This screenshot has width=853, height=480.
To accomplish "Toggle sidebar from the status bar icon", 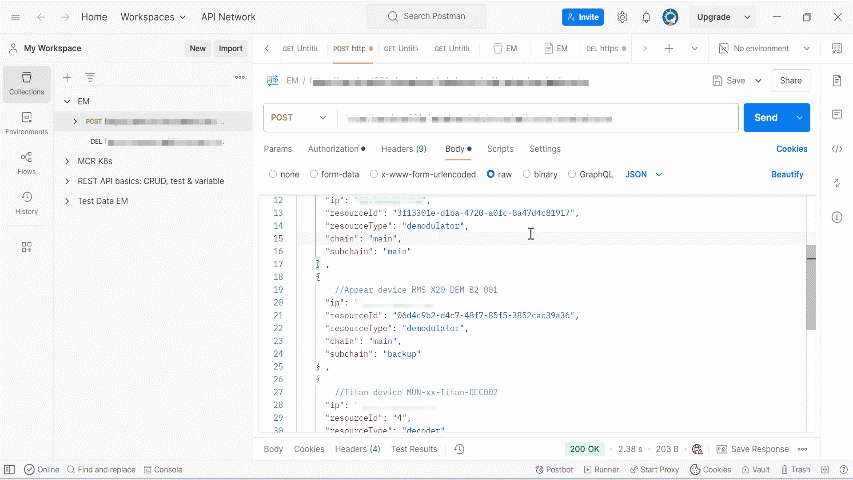I will click(9, 470).
